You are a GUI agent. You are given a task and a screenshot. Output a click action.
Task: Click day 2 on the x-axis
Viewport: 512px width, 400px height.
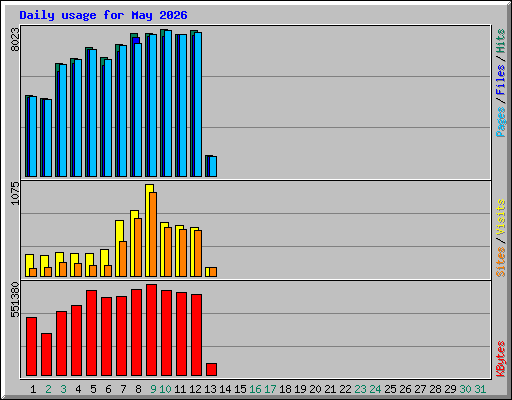(x=48, y=389)
